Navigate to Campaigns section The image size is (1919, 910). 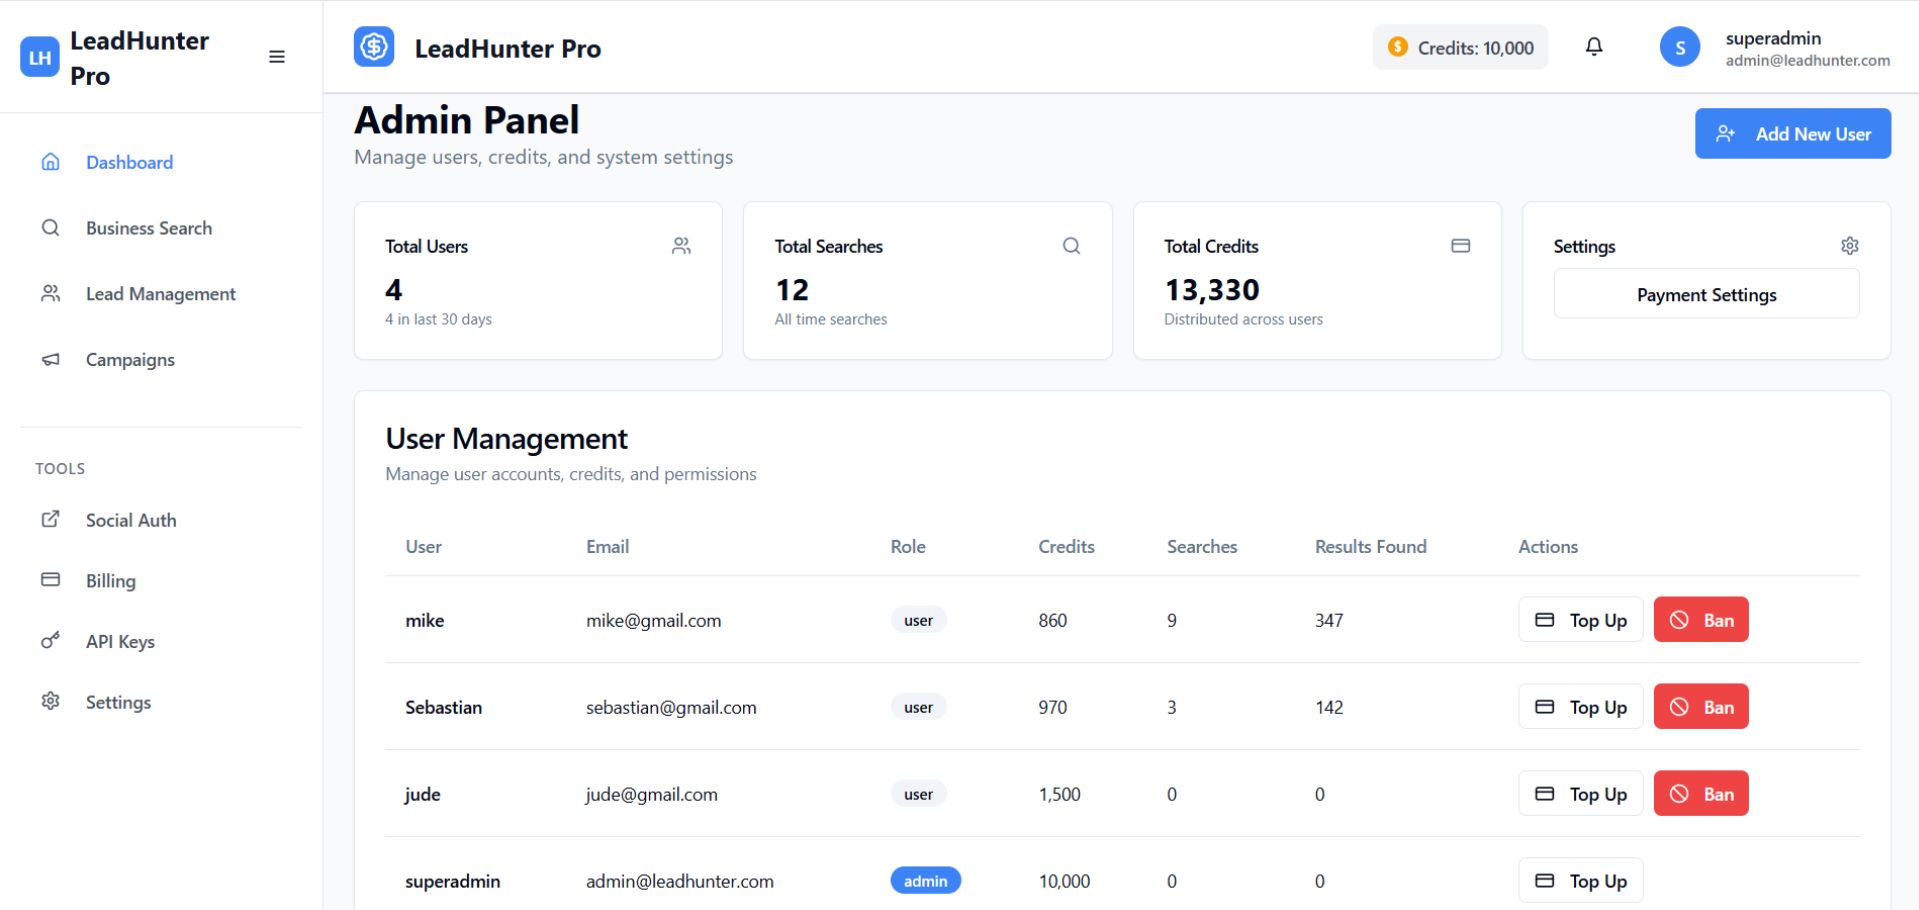pos(130,360)
